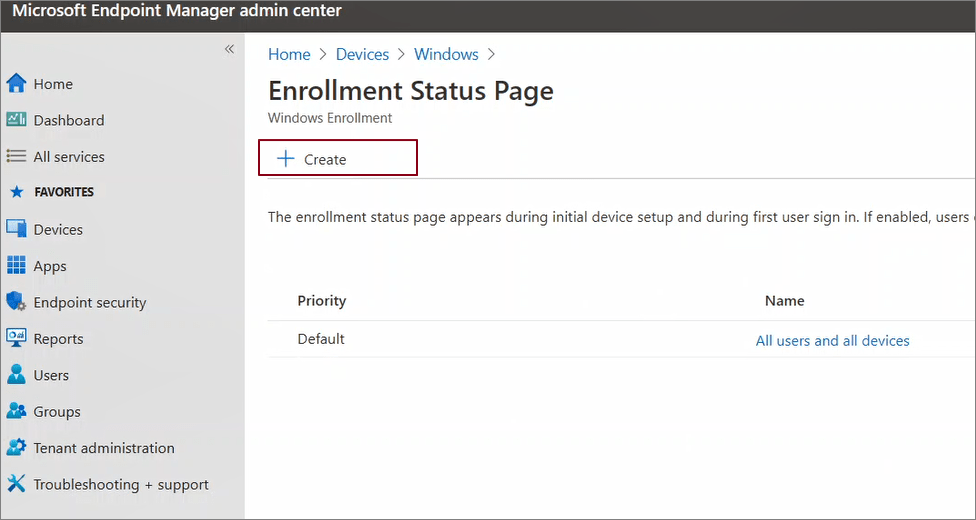Collapse the sidebar with the double chevron

(x=229, y=49)
